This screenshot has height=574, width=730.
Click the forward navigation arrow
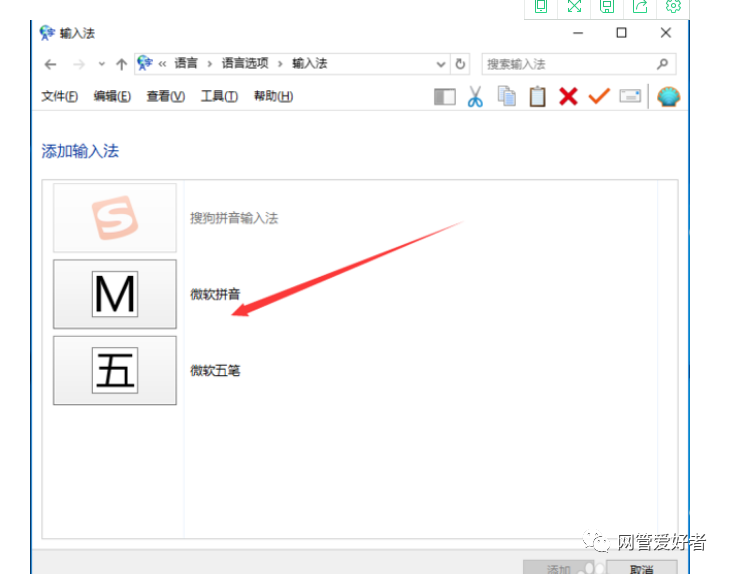(79, 64)
